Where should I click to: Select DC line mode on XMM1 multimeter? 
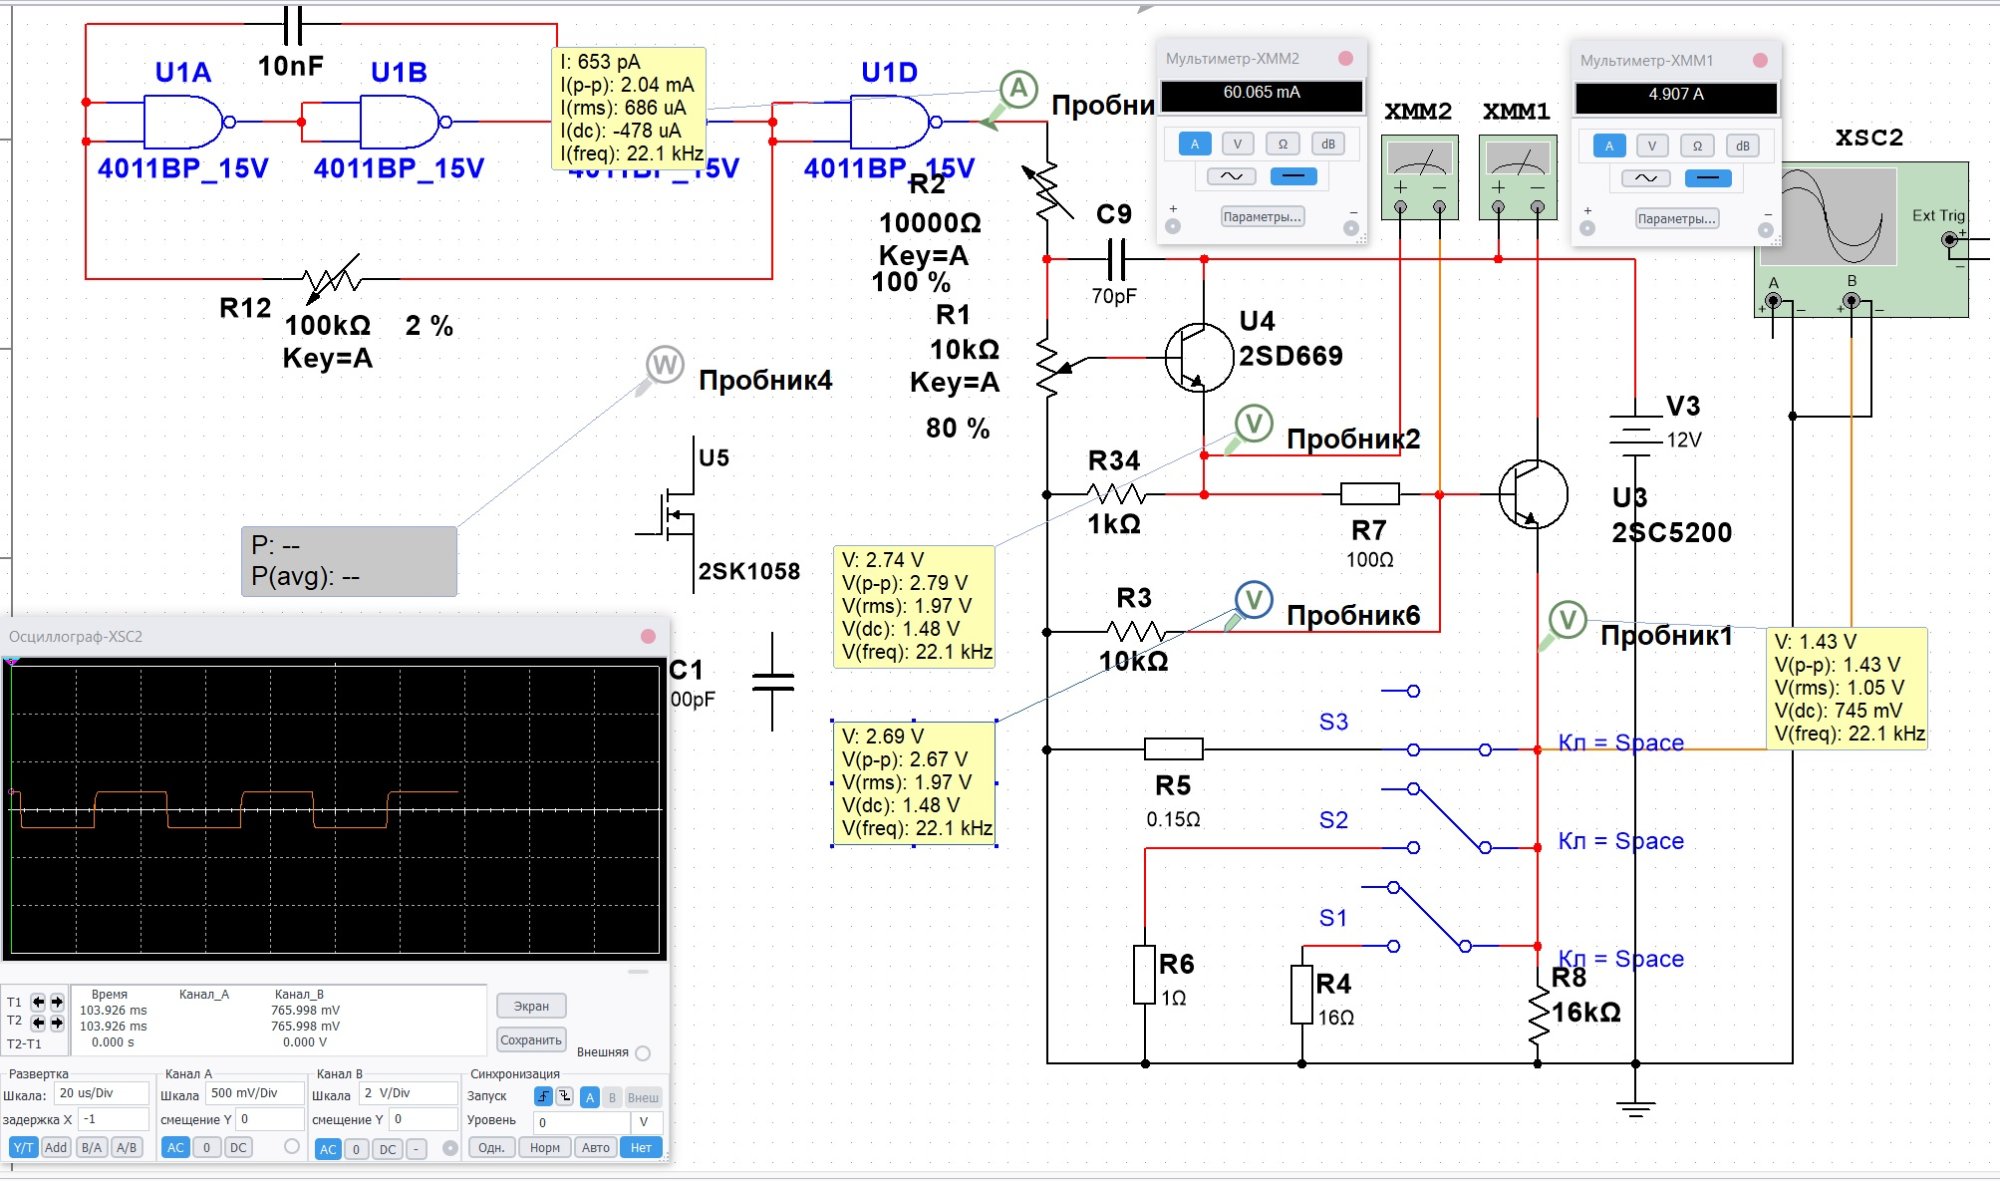coord(1707,179)
